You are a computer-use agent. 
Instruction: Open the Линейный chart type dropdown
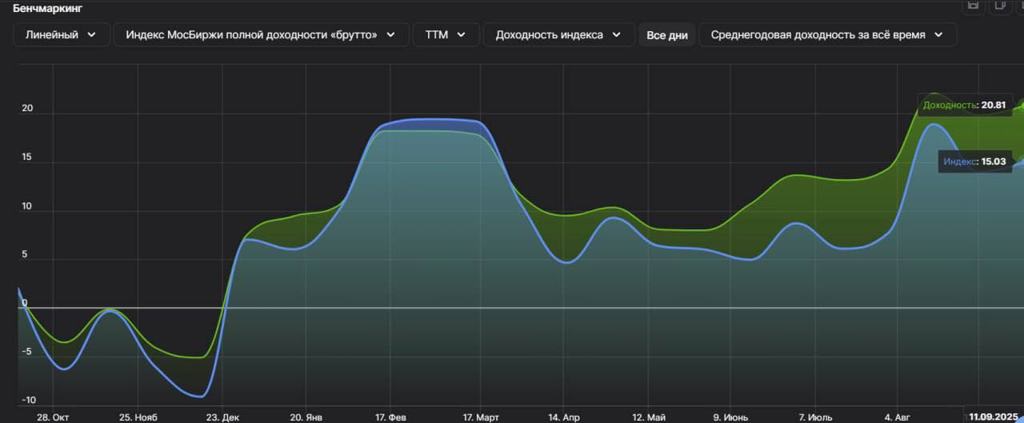pyautogui.click(x=60, y=35)
